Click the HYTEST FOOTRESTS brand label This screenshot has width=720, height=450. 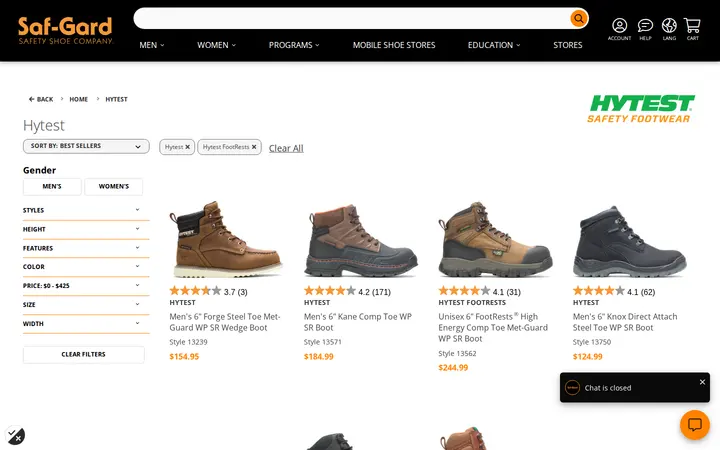(x=472, y=303)
